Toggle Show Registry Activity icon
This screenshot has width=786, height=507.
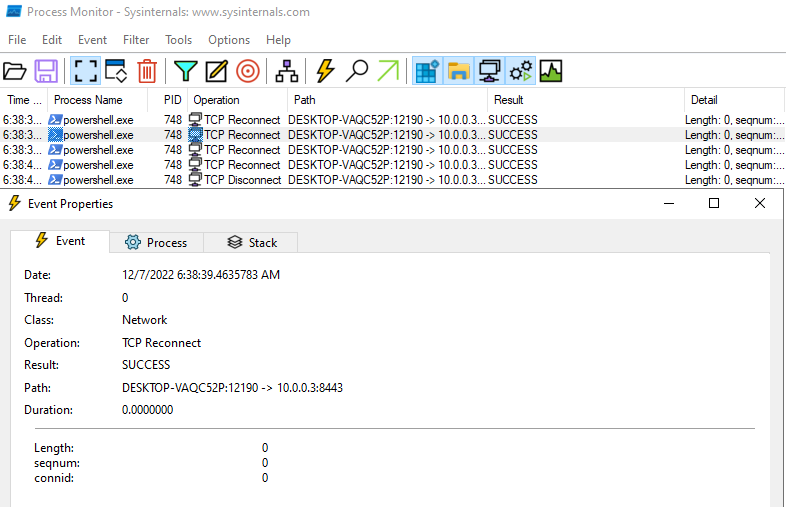click(x=428, y=71)
